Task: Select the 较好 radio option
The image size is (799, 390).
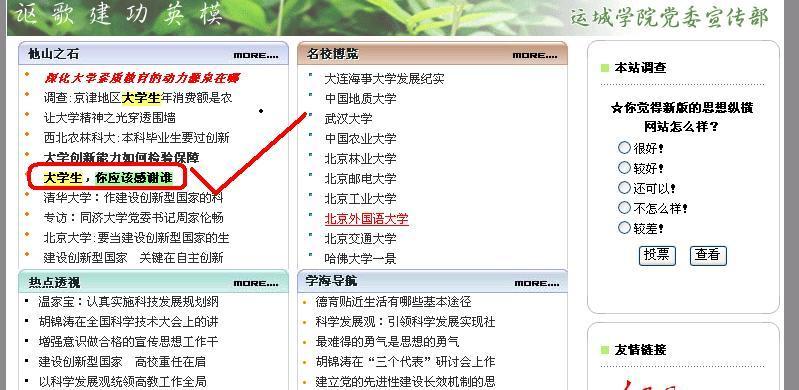Action: click(624, 168)
